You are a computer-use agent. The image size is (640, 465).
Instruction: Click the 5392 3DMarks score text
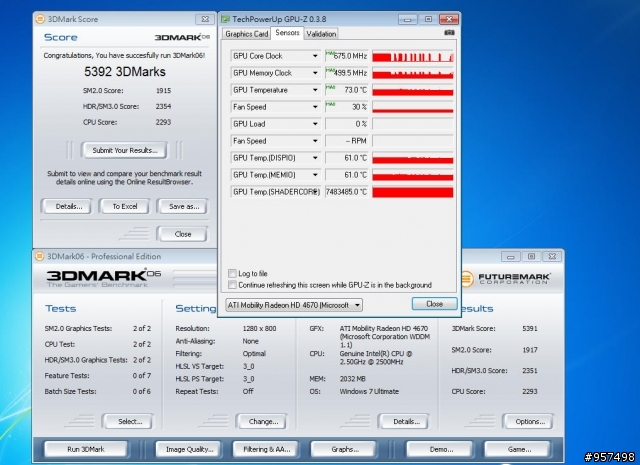125,72
